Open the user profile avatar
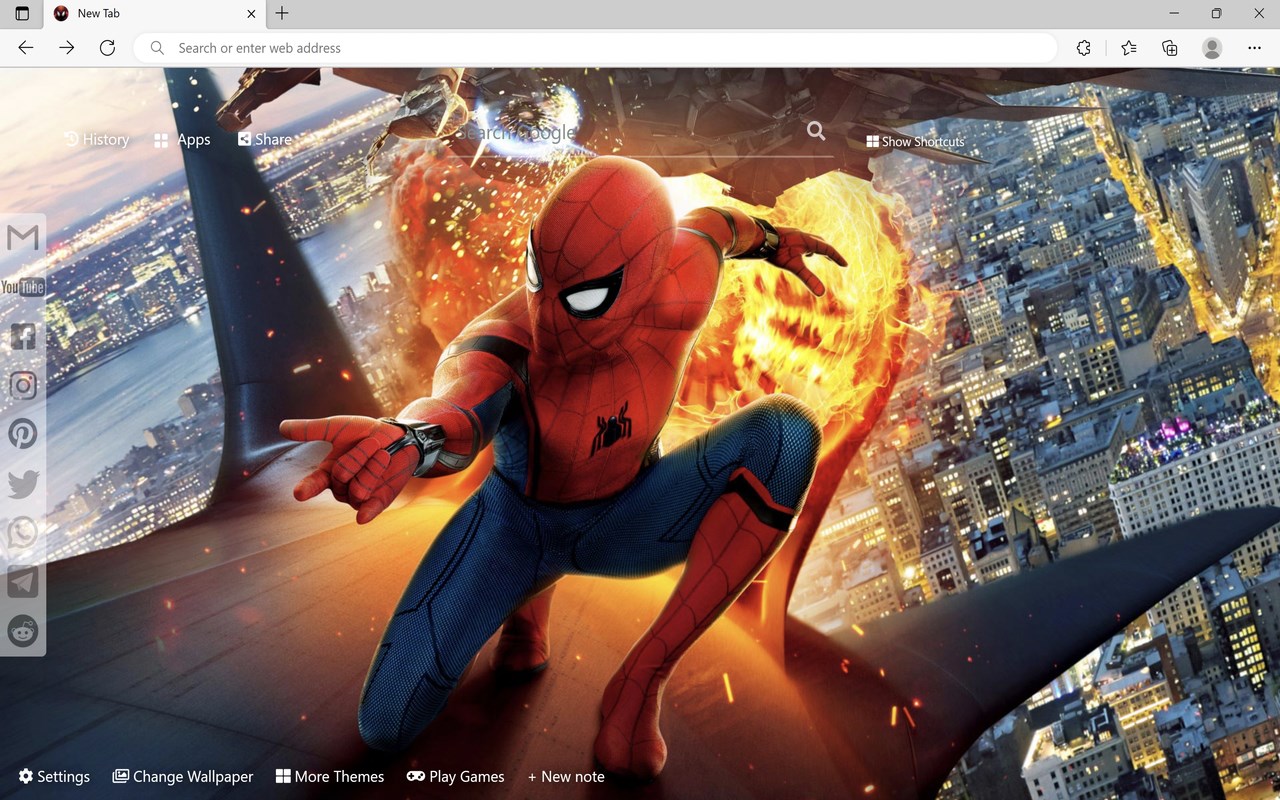The width and height of the screenshot is (1280, 800). pyautogui.click(x=1212, y=48)
